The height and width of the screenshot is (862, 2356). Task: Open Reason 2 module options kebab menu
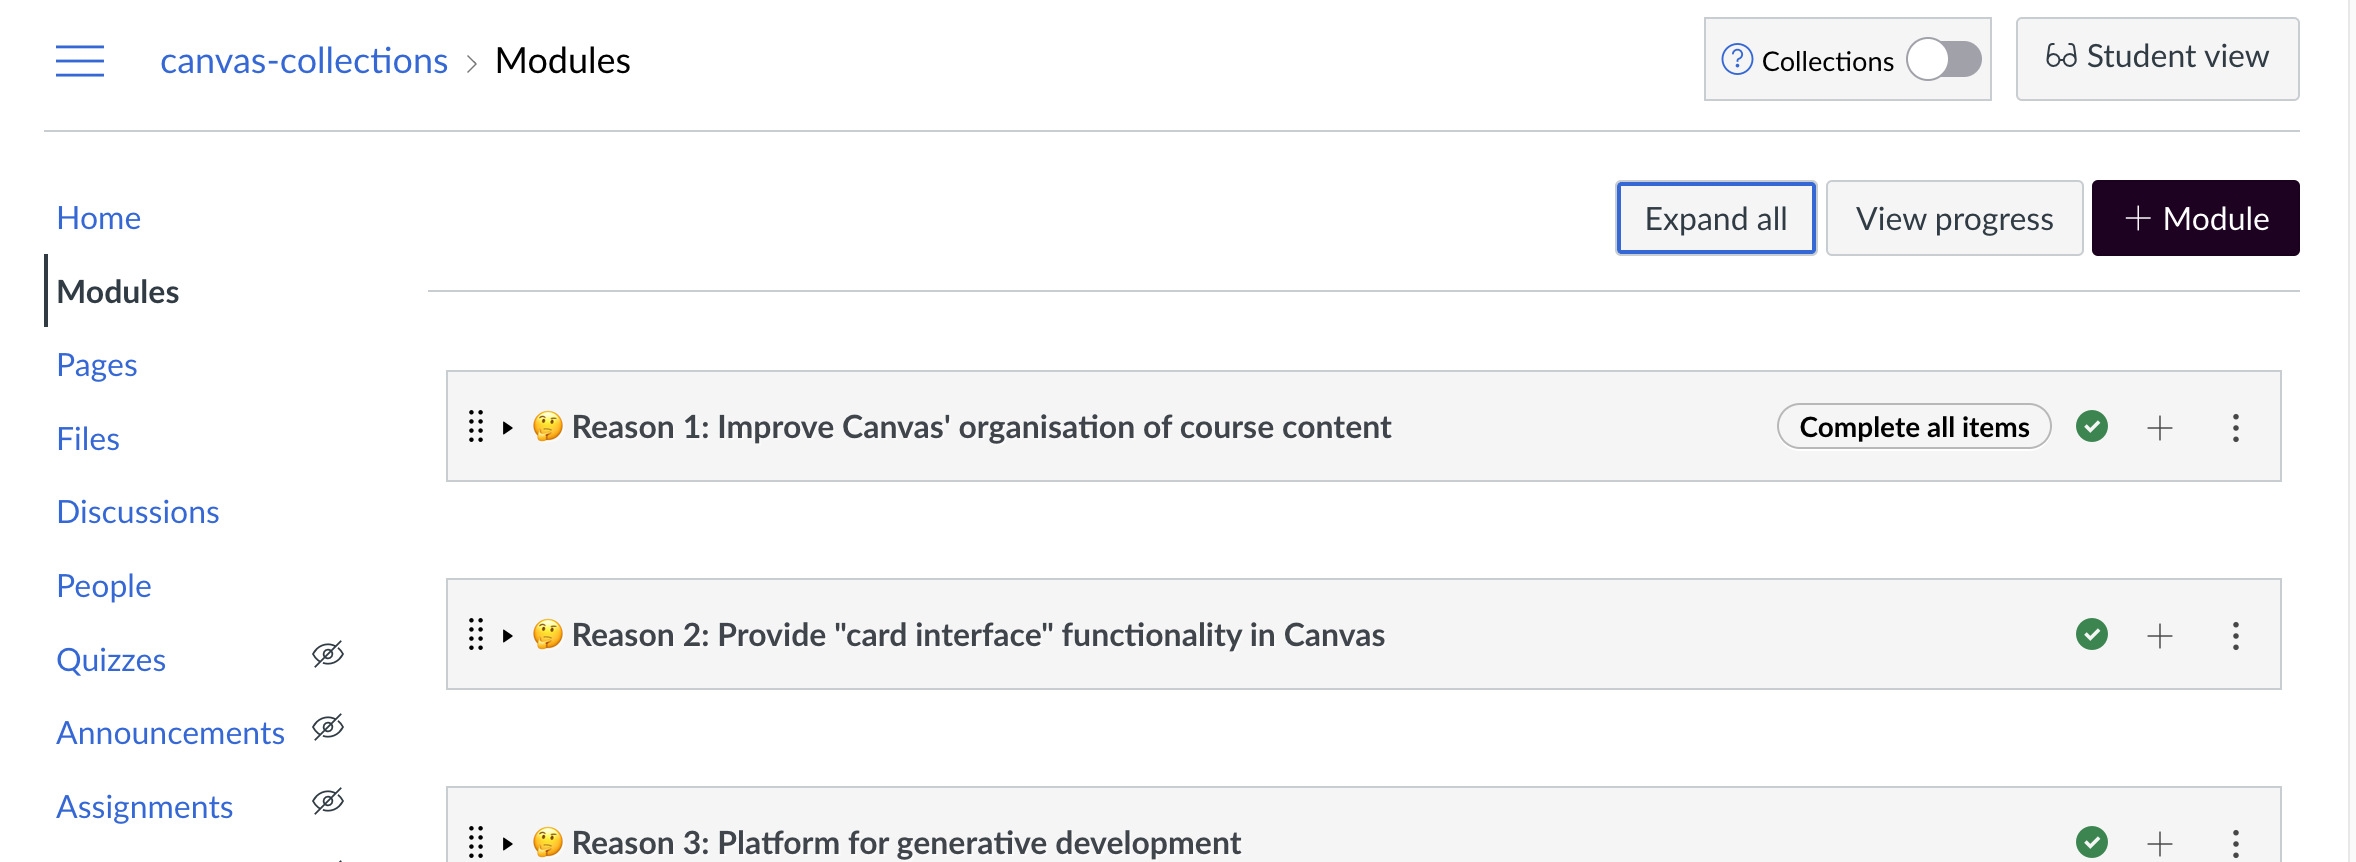click(x=2236, y=636)
